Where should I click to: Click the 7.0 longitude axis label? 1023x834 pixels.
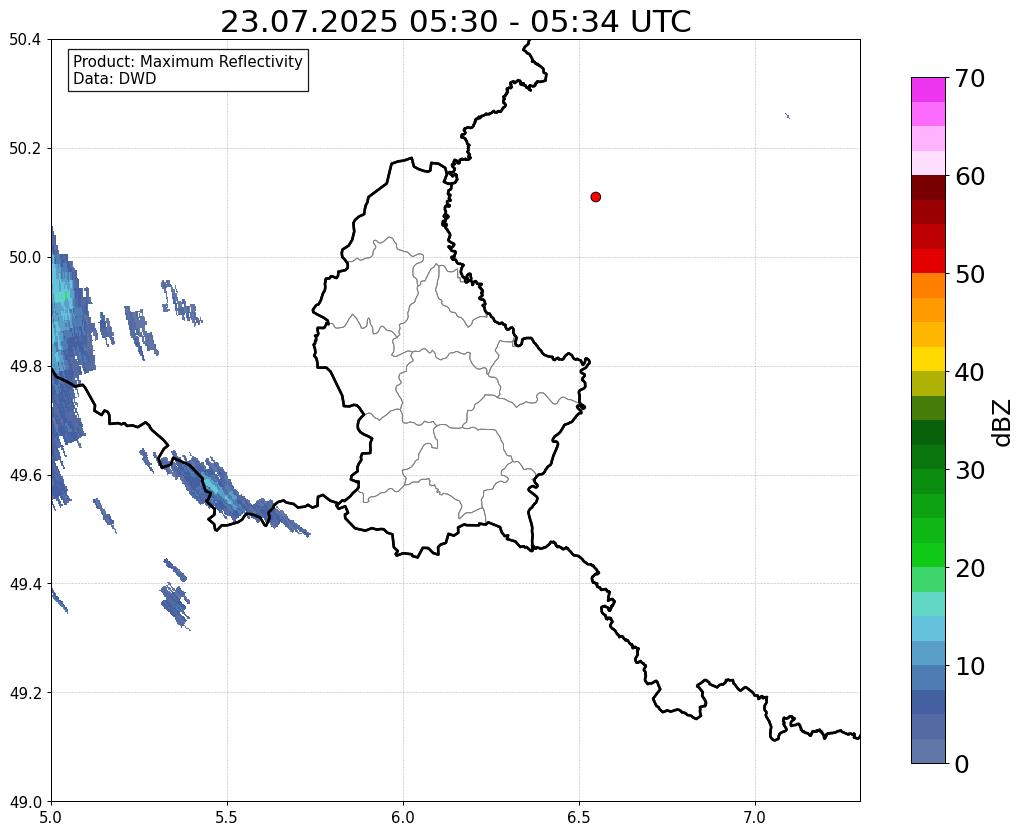(x=755, y=817)
